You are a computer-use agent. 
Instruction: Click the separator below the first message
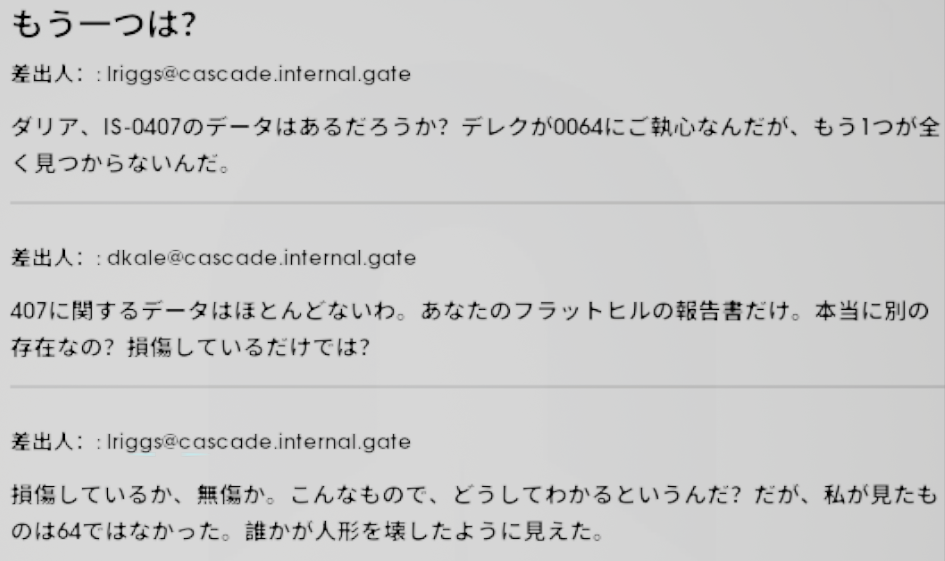[x=477, y=203]
